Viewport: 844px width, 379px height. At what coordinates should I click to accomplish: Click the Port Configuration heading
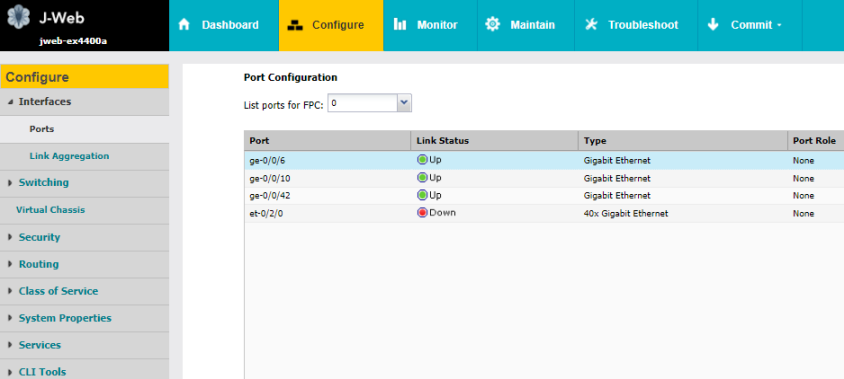(x=291, y=78)
